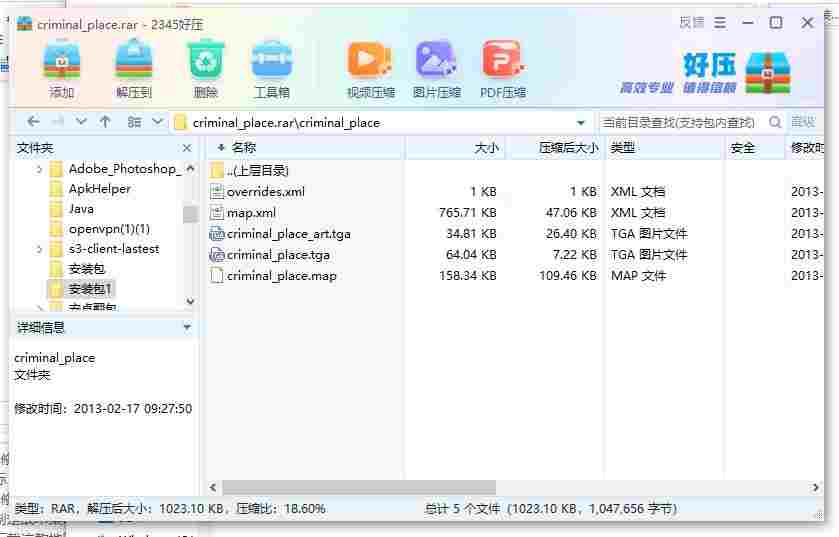
Task: Collapse the 详细信息 details panel
Action: [187, 327]
